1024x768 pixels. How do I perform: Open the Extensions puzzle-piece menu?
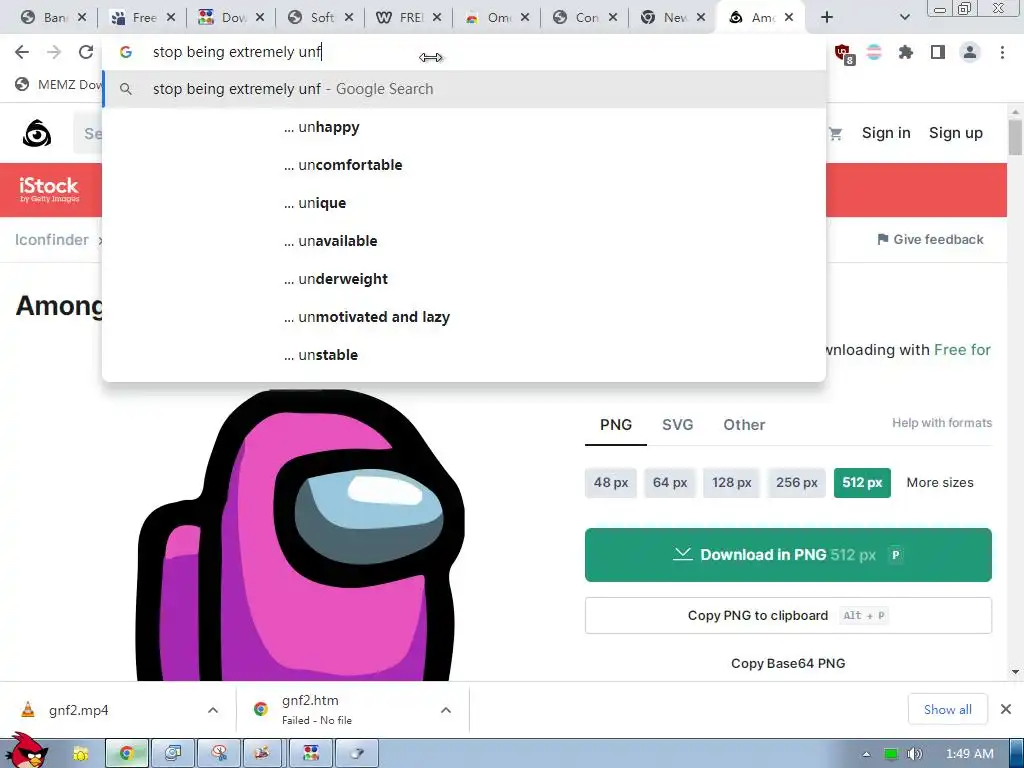(905, 52)
